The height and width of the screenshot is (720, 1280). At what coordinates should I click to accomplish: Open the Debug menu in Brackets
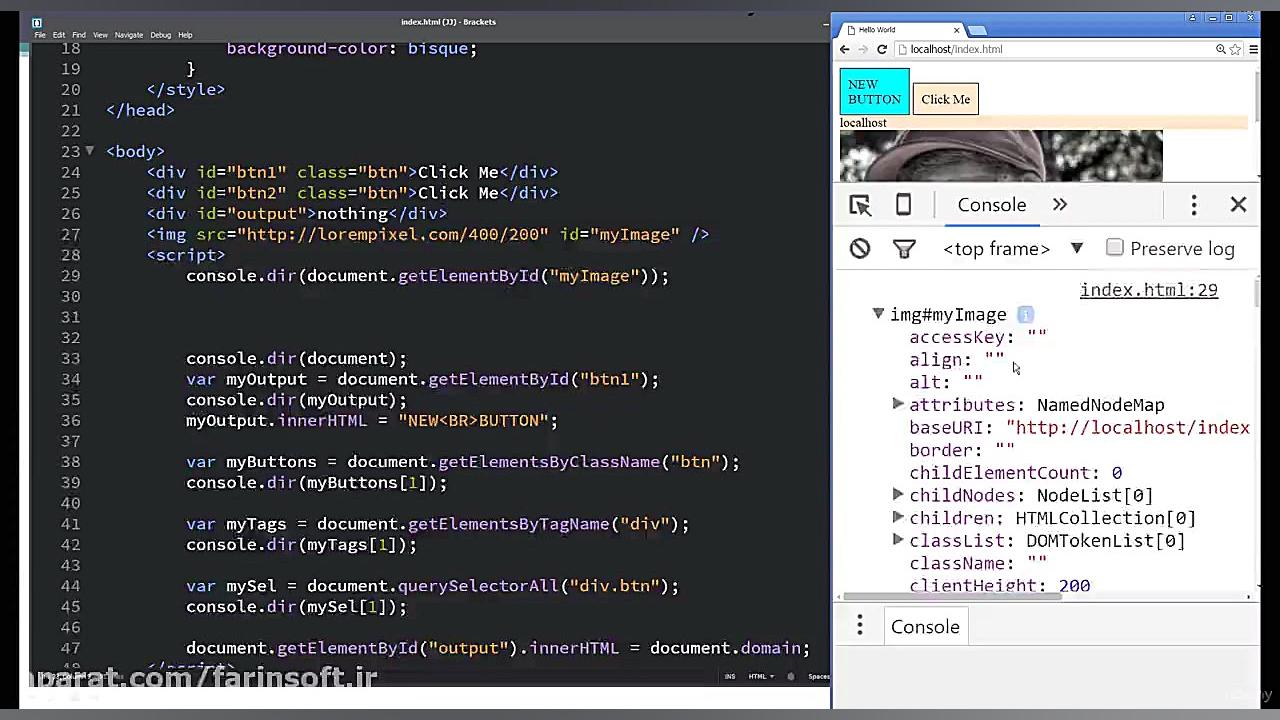161,35
